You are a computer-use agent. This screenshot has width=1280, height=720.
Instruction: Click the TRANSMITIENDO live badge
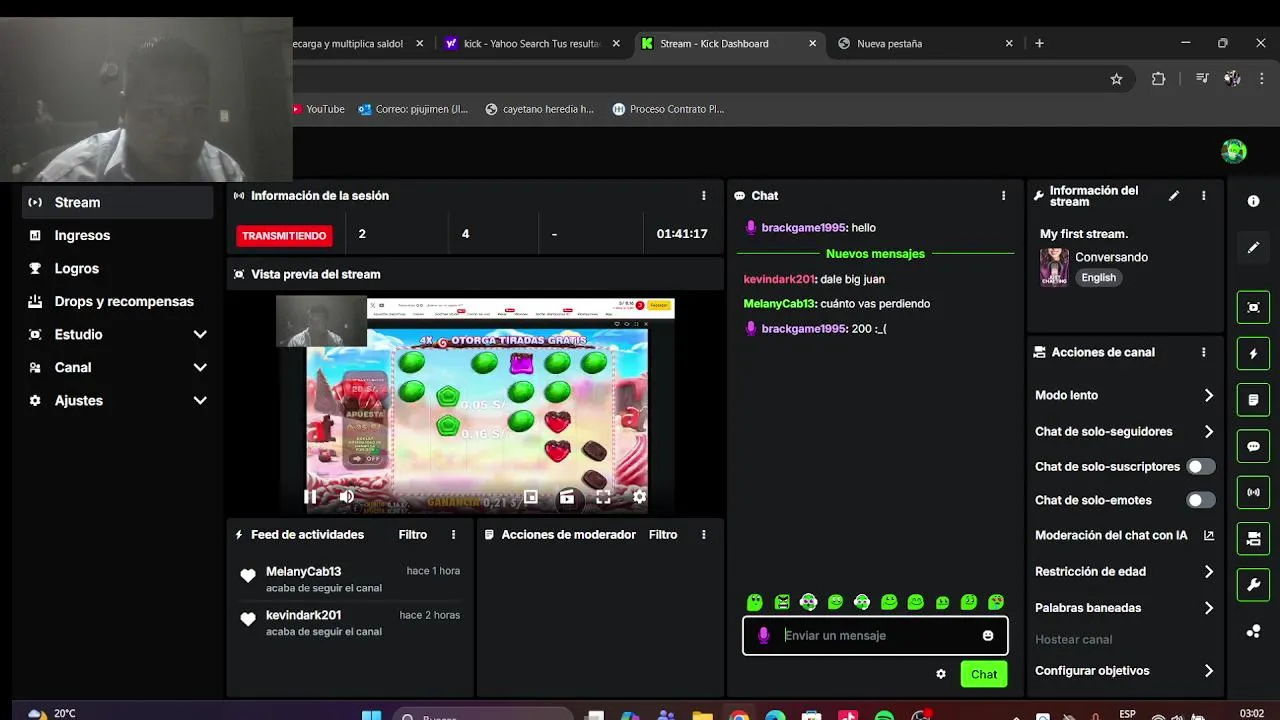coord(284,236)
